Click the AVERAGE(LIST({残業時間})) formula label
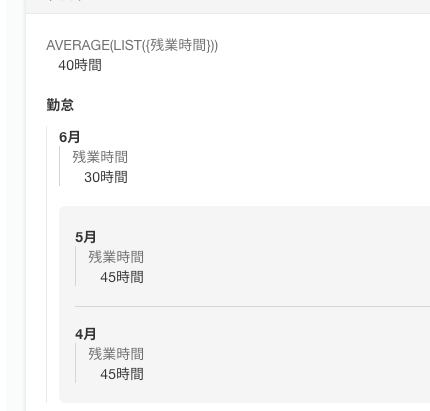This screenshot has width=430, height=411. click(132, 45)
